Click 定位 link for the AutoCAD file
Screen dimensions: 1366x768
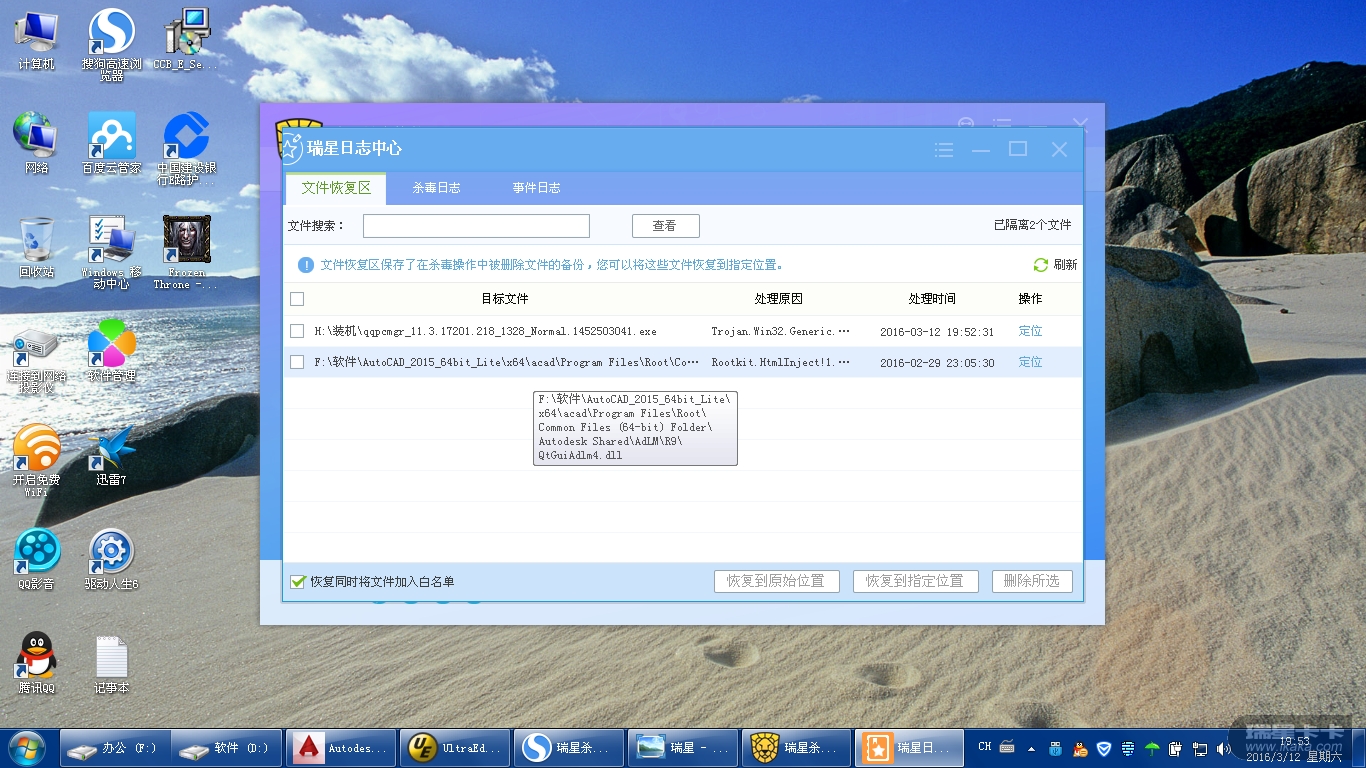click(1030, 362)
